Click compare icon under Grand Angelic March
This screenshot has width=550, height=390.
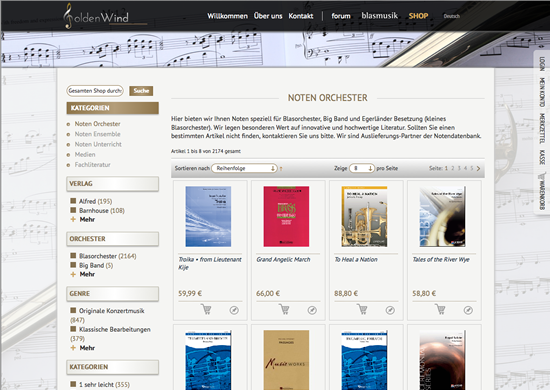point(312,310)
